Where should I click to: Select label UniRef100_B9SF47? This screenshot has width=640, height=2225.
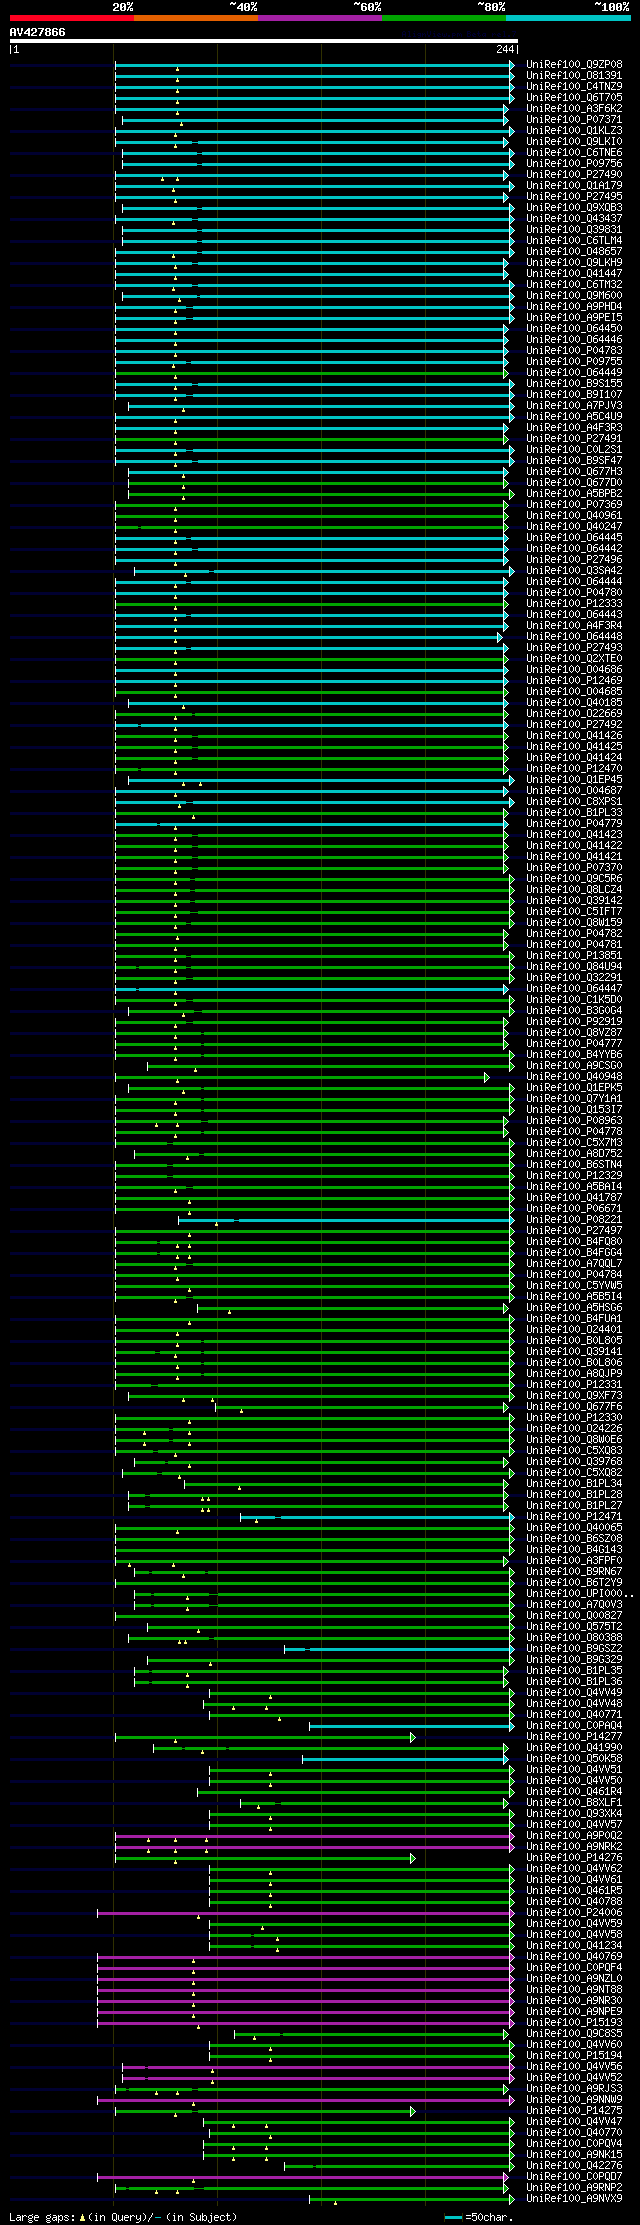(574, 461)
